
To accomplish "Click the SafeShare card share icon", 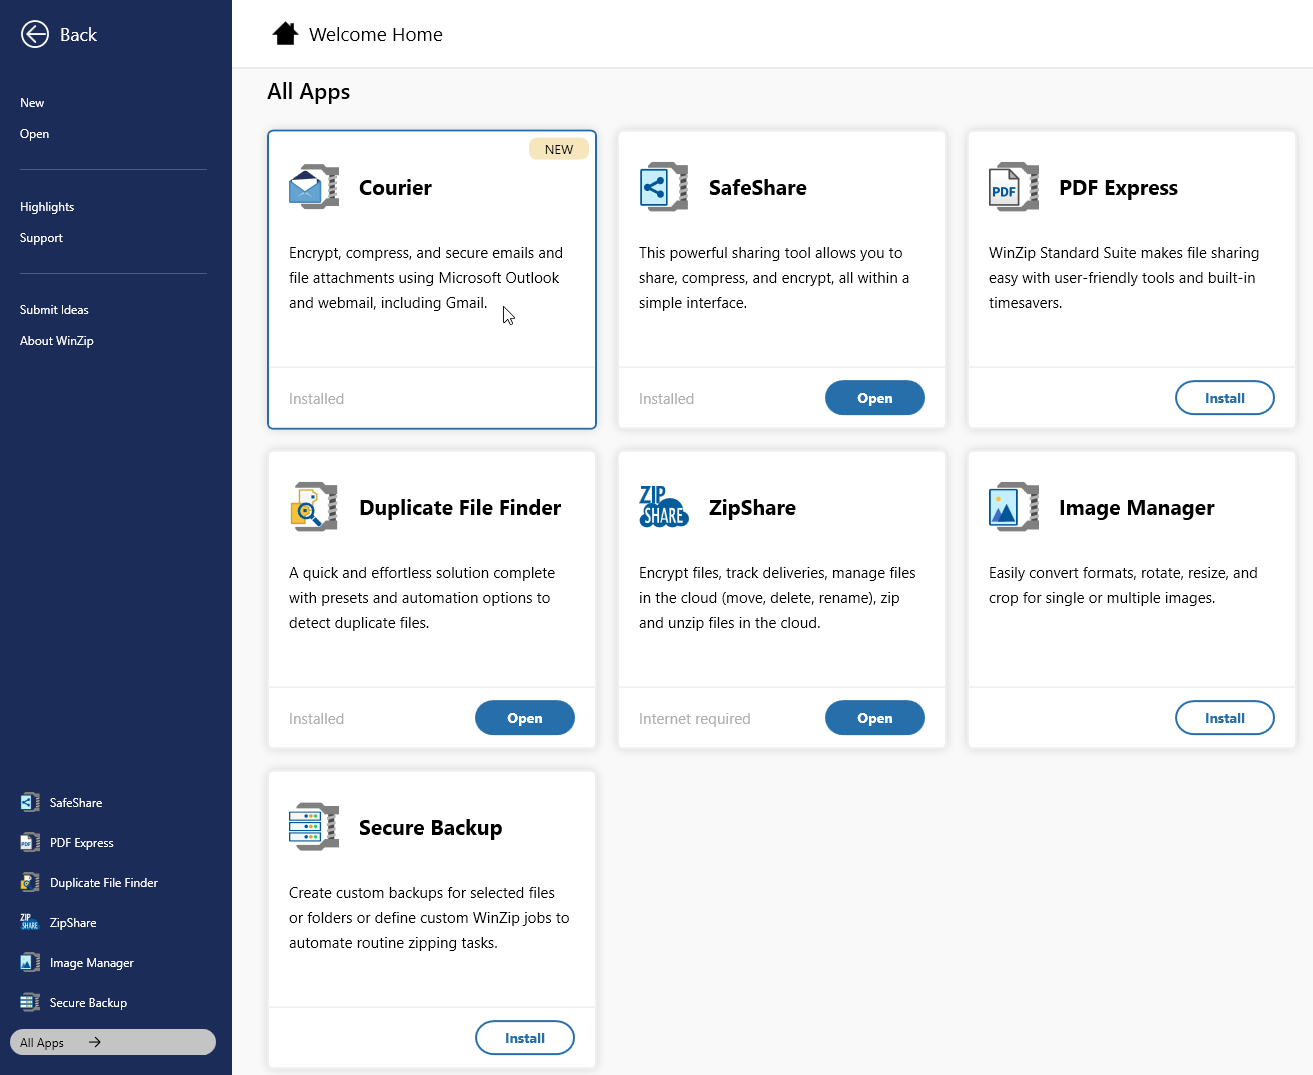I will 664,187.
